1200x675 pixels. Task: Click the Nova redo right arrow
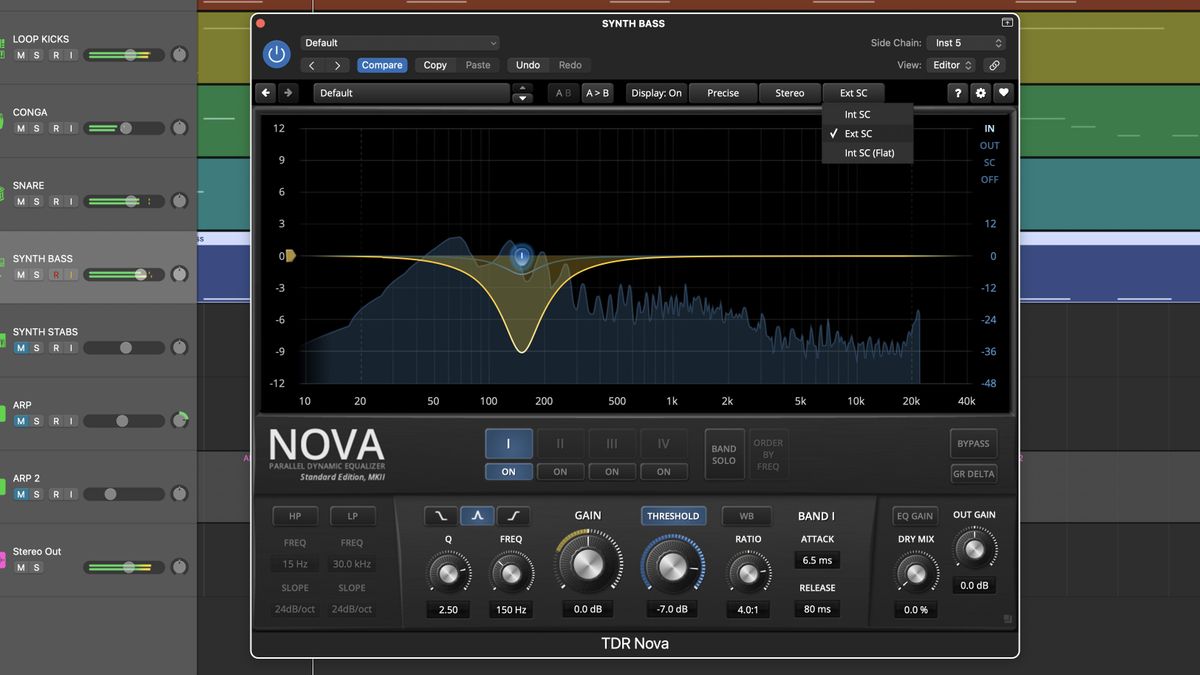tap(288, 93)
